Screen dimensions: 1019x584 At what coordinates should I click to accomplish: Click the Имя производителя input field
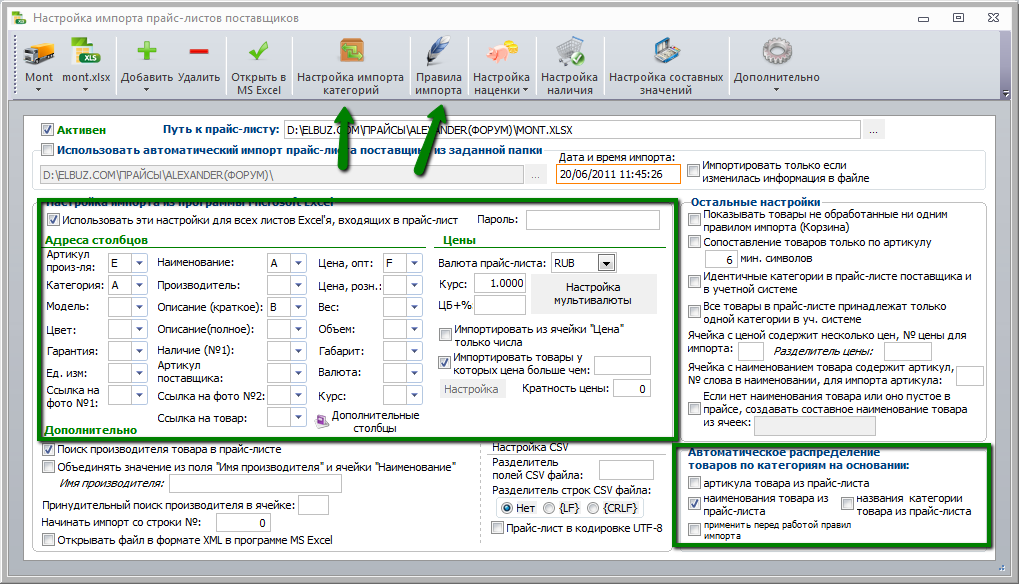point(255,483)
